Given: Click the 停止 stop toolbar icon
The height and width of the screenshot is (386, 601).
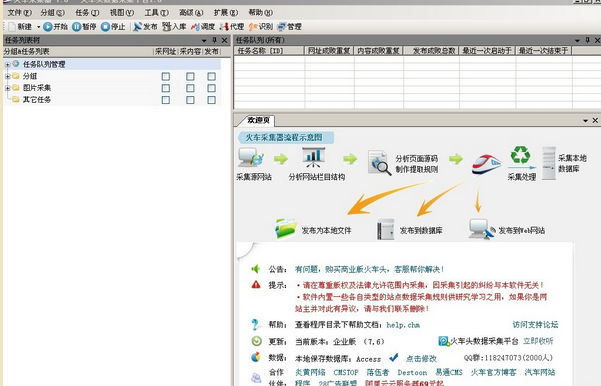Looking at the screenshot, I should pyautogui.click(x=113, y=26).
